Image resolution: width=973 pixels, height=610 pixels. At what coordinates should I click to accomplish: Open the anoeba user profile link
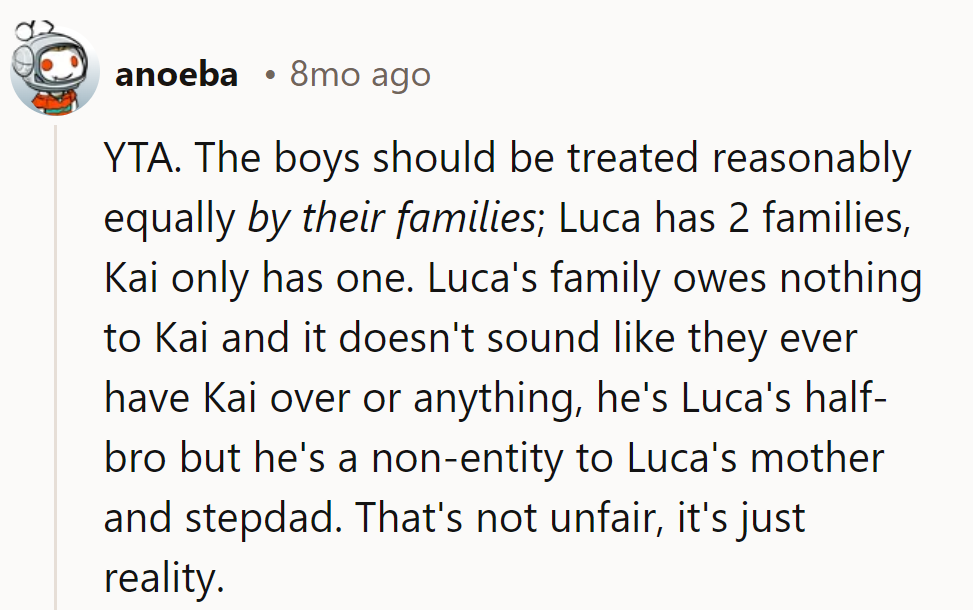(176, 75)
